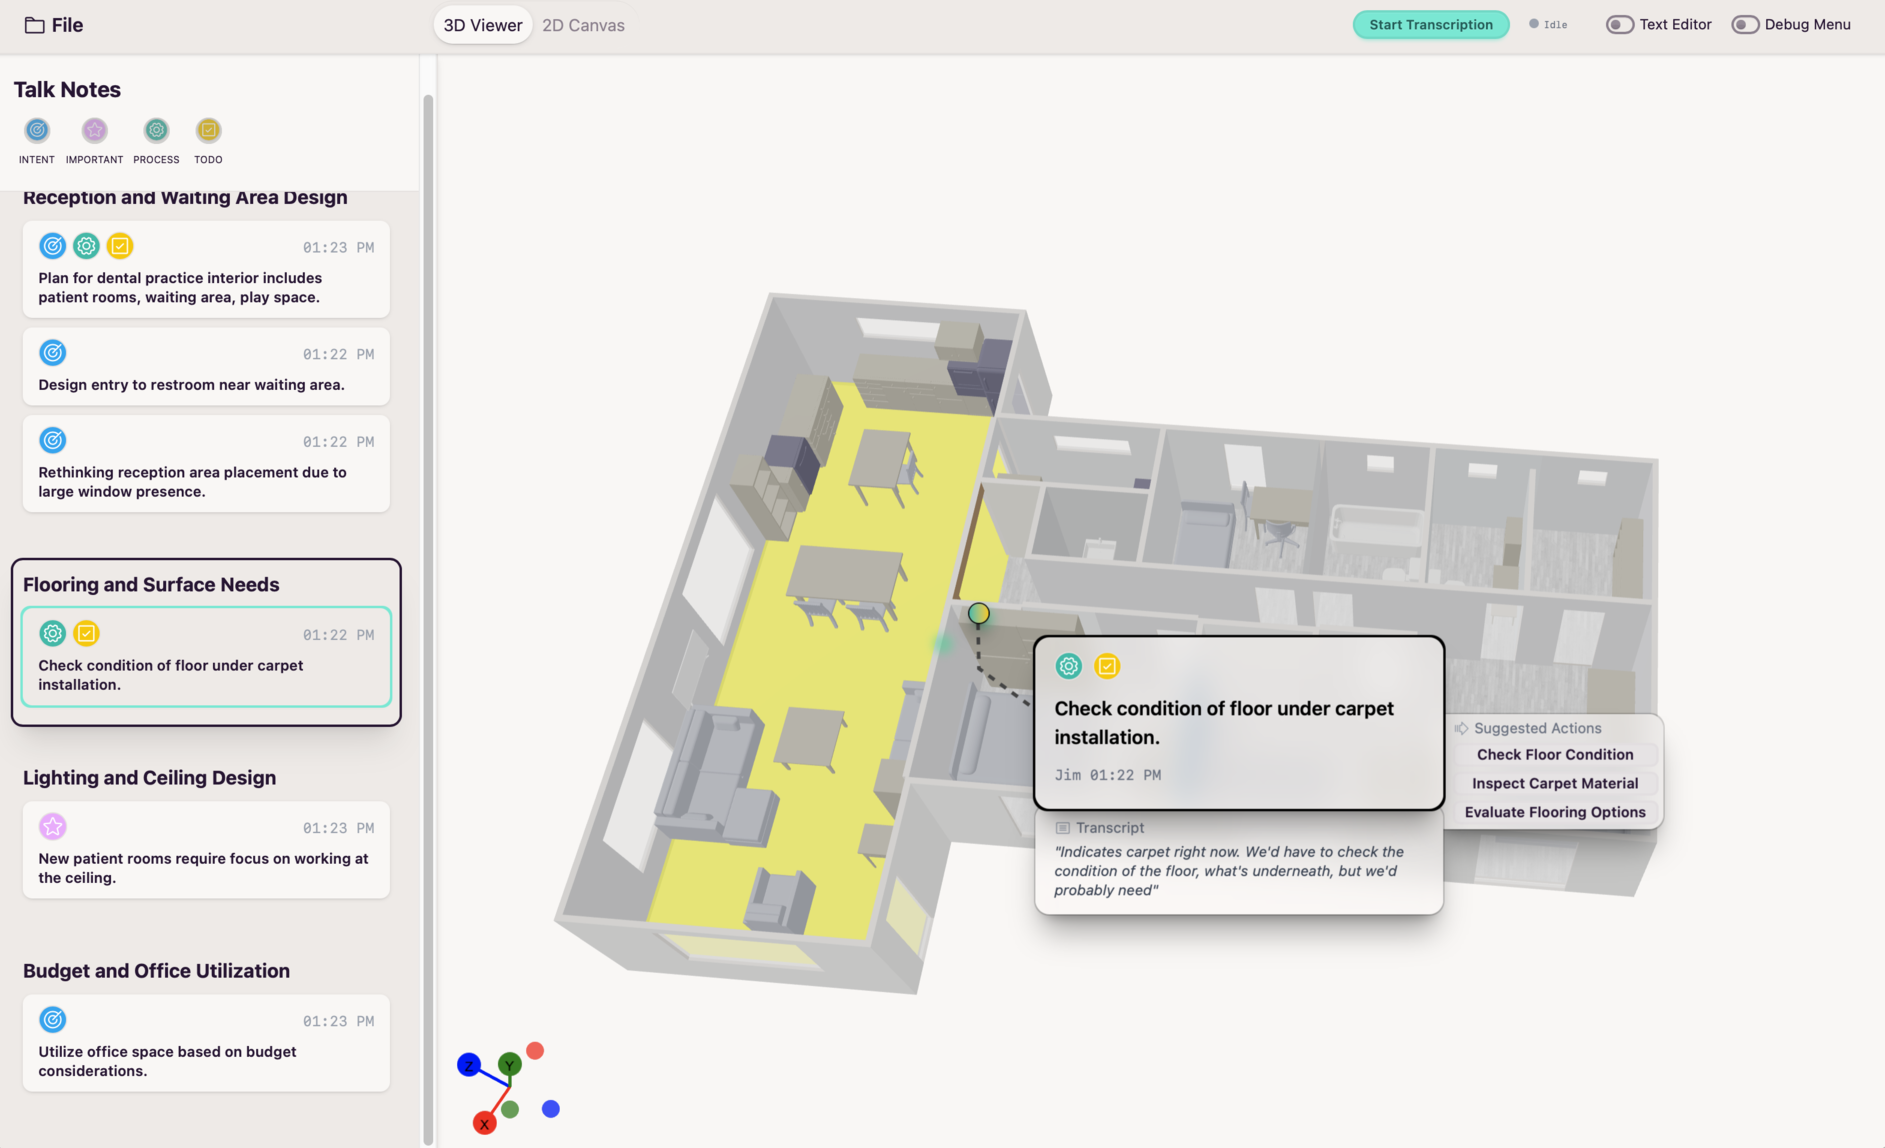This screenshot has height=1148, width=1885.
Task: Switch to the 2D Canvas tab
Action: click(x=583, y=25)
